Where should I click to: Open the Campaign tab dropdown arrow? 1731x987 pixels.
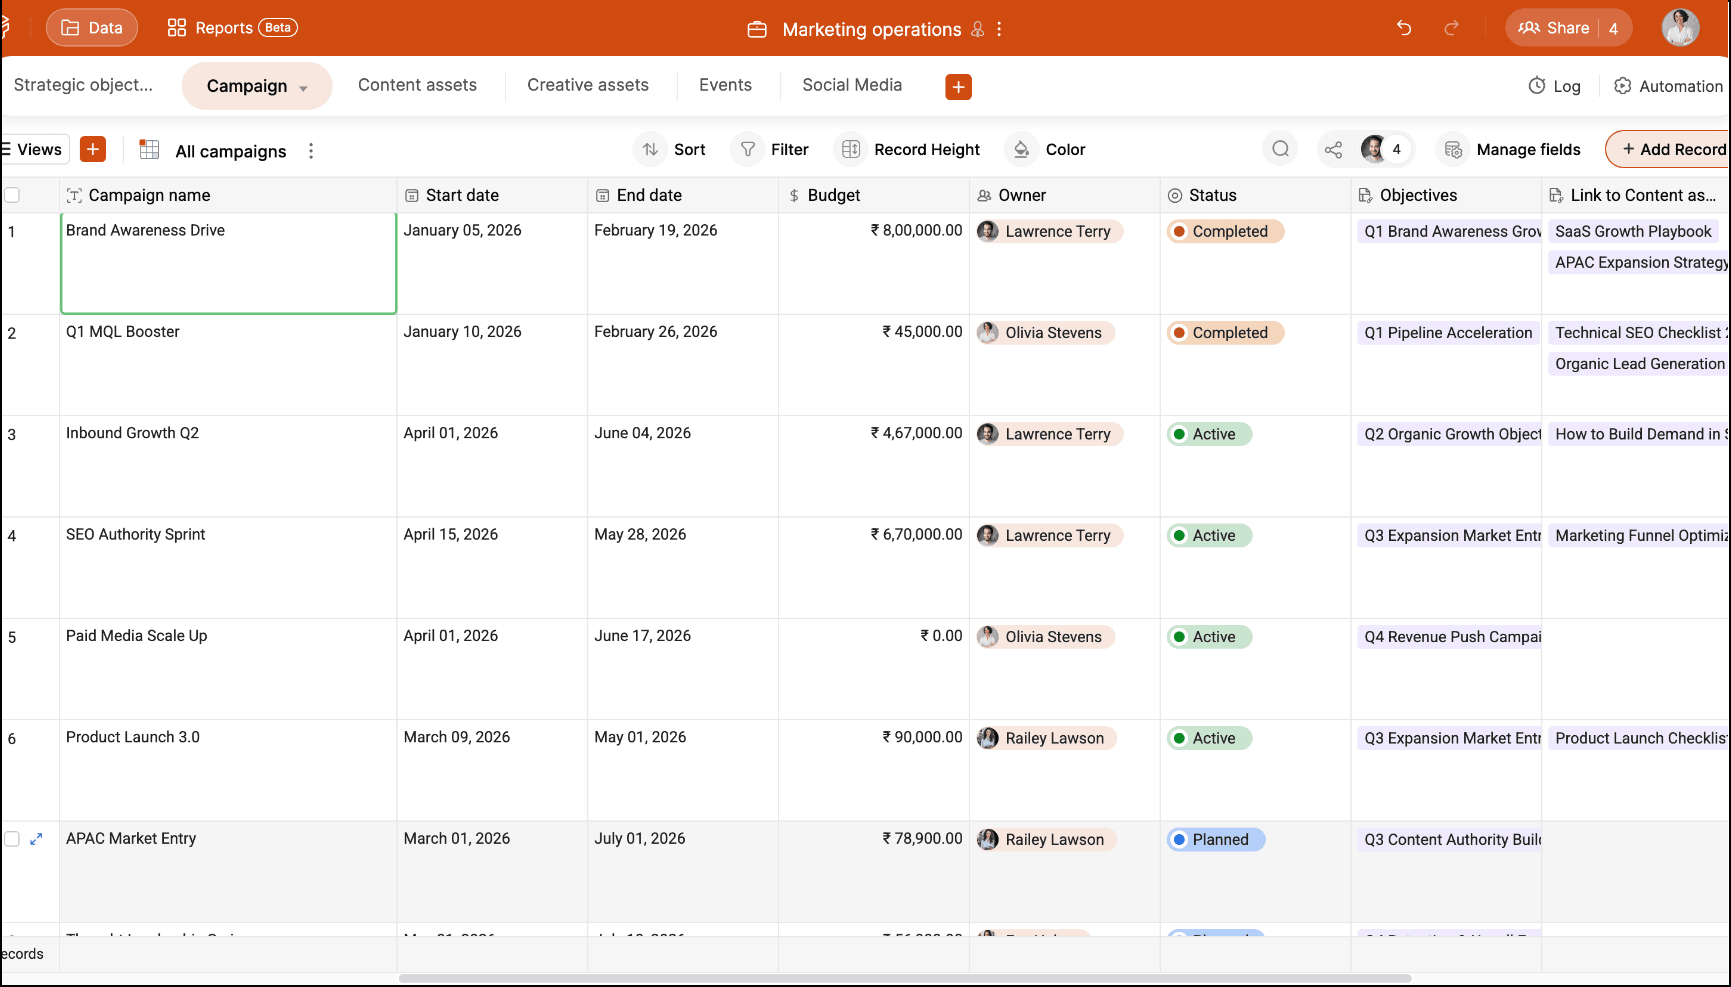tap(303, 88)
